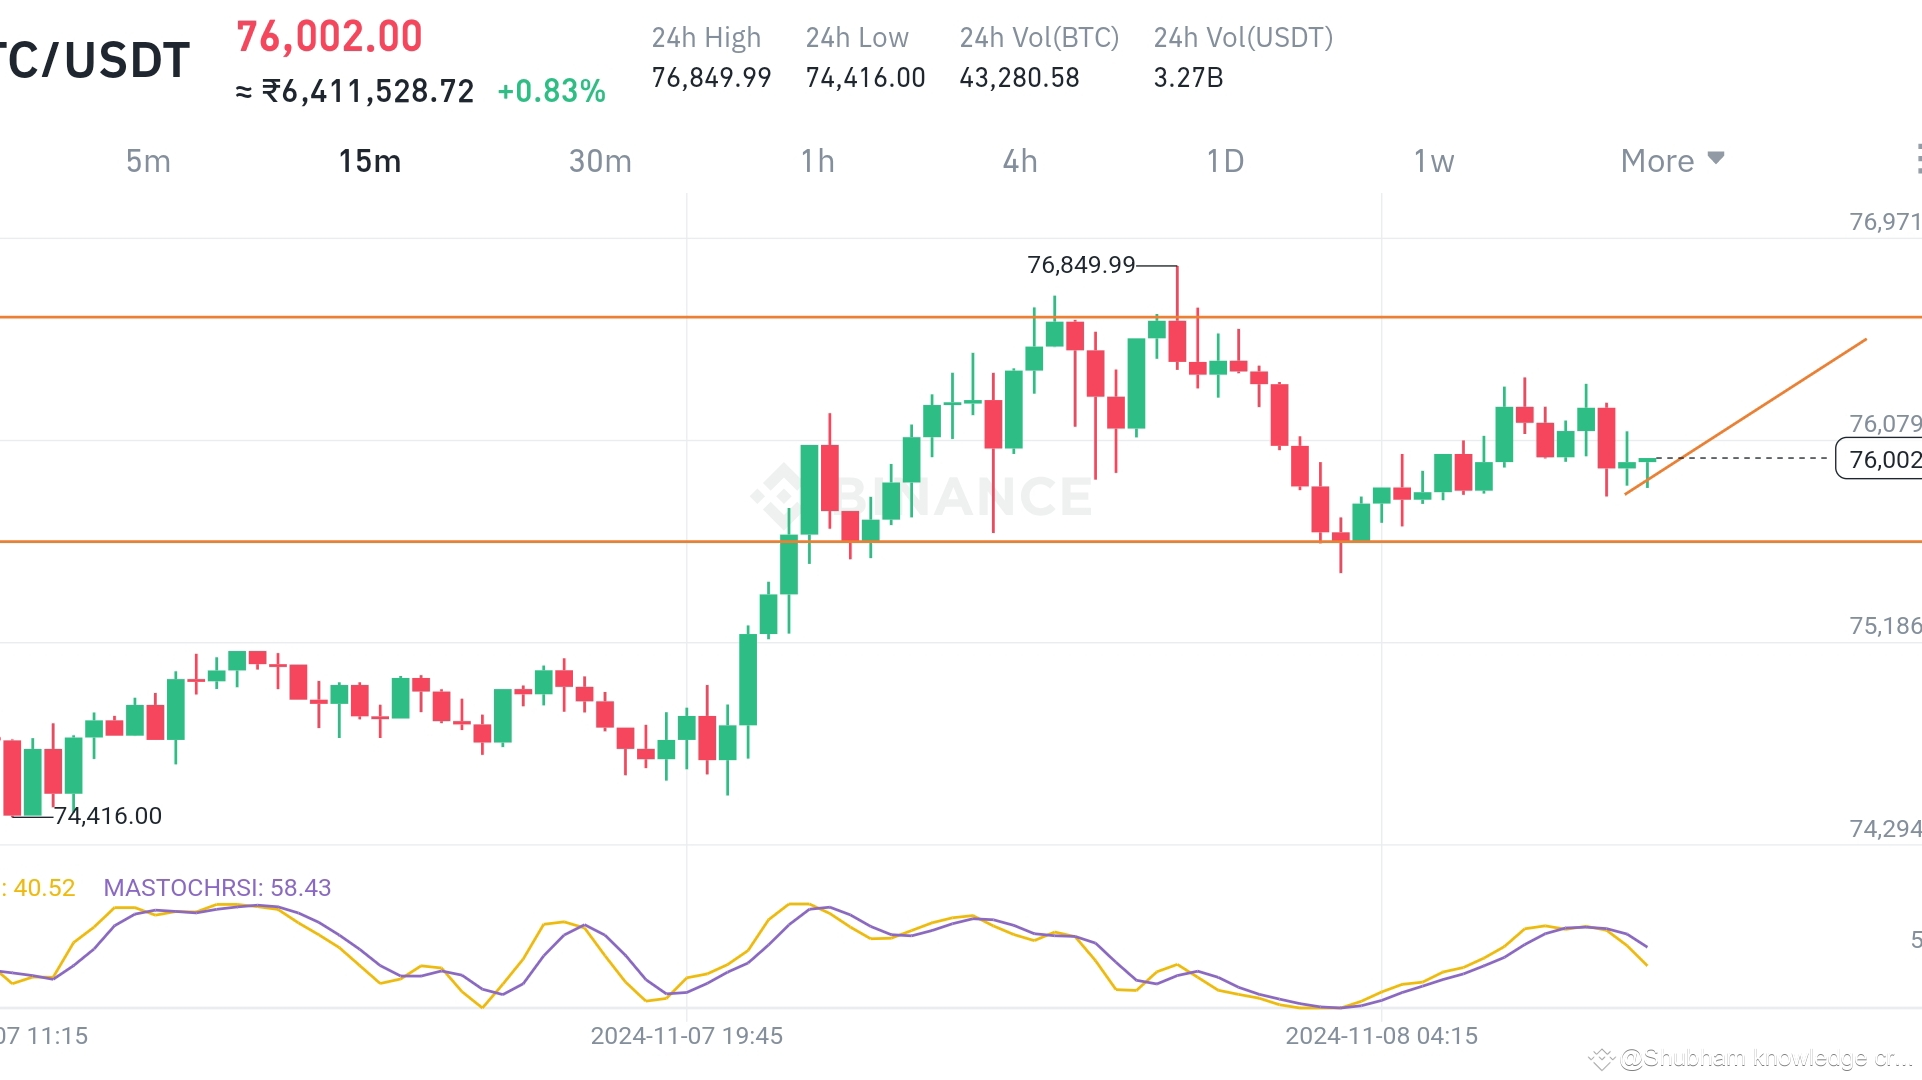The width and height of the screenshot is (1922, 1080).
Task: Expand the More timeframes dropdown
Action: pos(1672,161)
